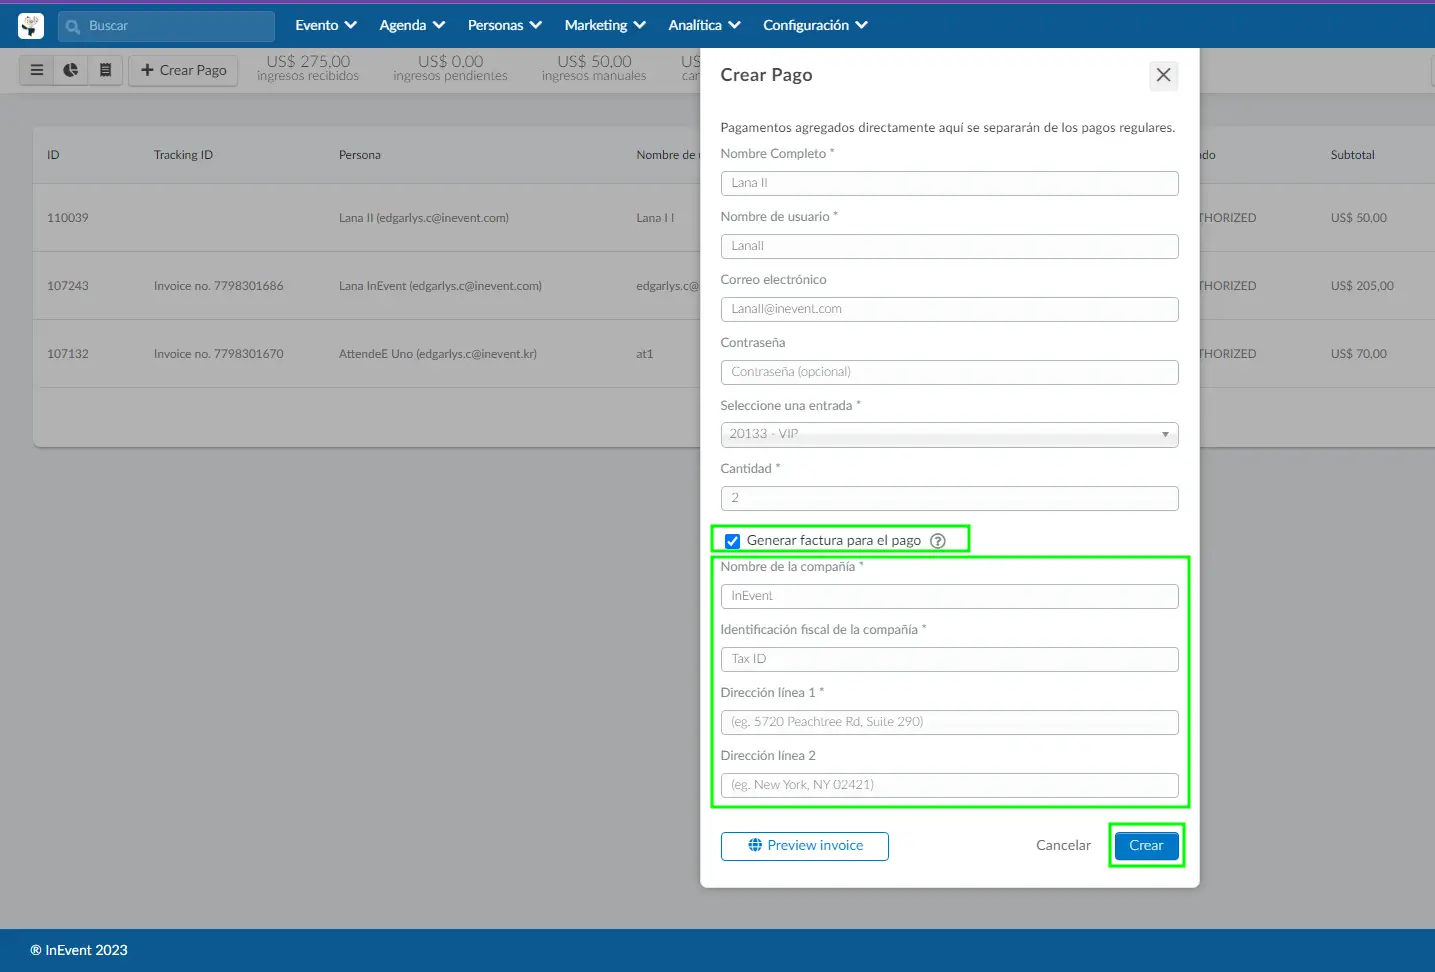The image size is (1435, 972).
Task: Focus the Buscar search field
Action: (166, 26)
